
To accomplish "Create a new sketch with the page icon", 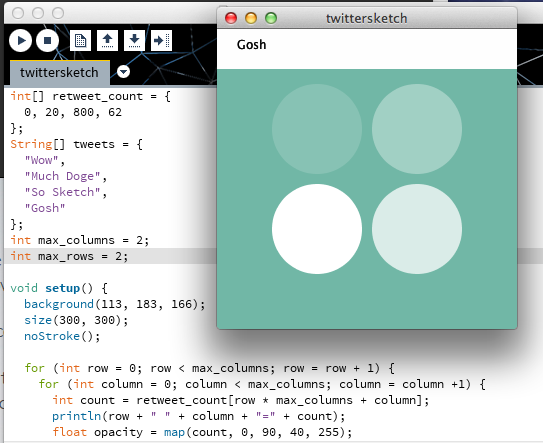I will coord(80,41).
